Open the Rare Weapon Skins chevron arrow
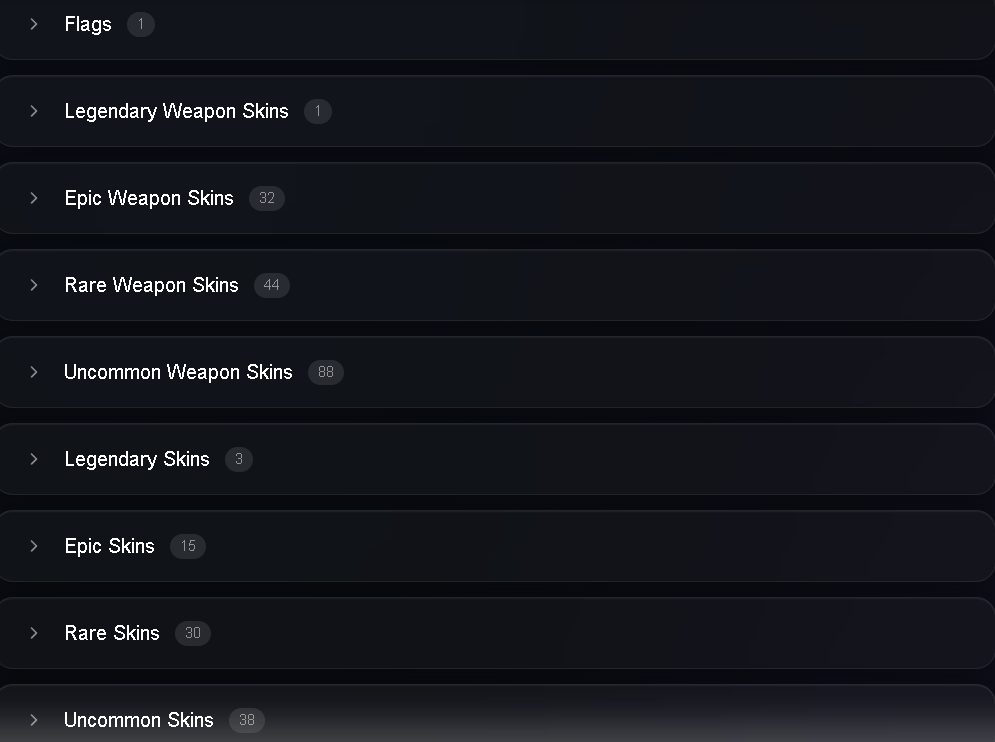This screenshot has width=995, height=742. 34,285
